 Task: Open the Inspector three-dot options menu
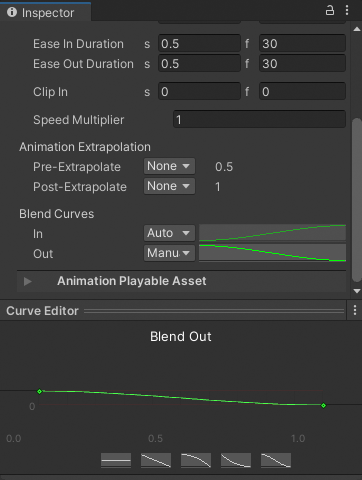[347, 10]
